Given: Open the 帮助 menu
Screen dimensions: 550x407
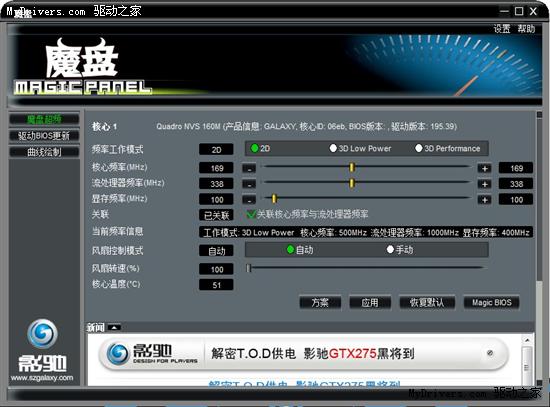Looking at the screenshot, I should [526, 29].
